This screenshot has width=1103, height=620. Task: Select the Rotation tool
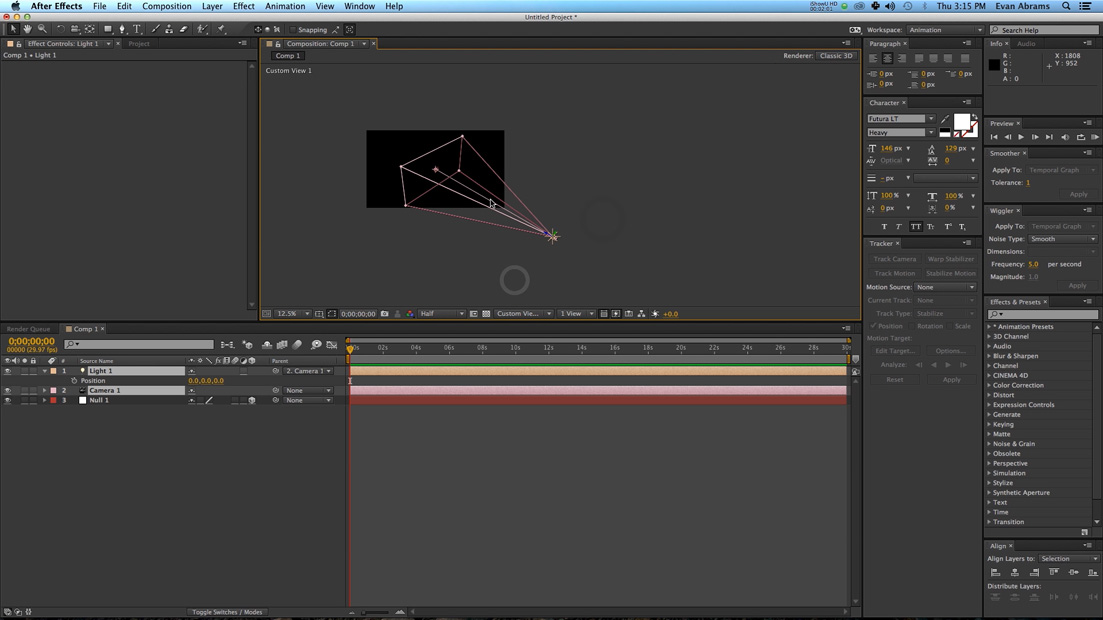60,29
